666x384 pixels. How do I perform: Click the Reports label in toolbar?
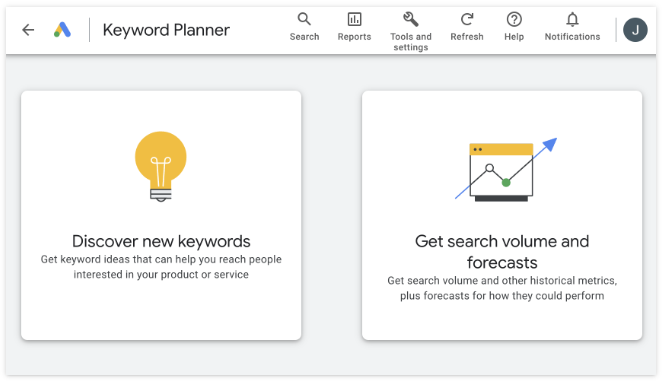tap(354, 37)
